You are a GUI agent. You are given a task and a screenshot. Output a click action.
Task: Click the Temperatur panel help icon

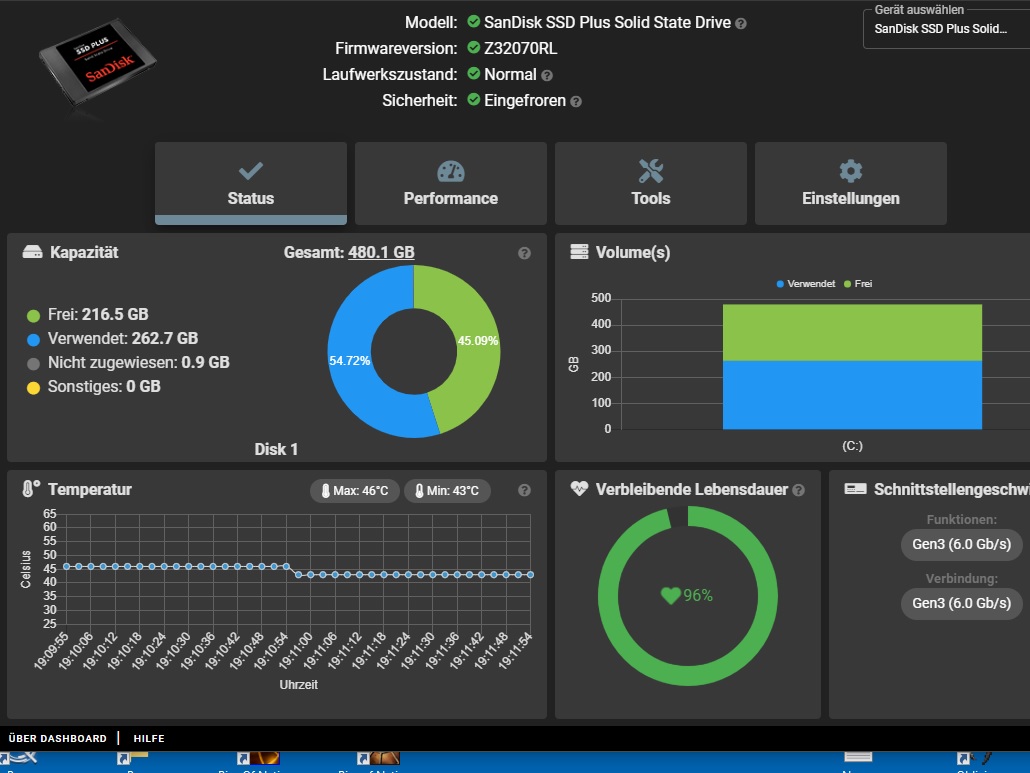pos(524,490)
